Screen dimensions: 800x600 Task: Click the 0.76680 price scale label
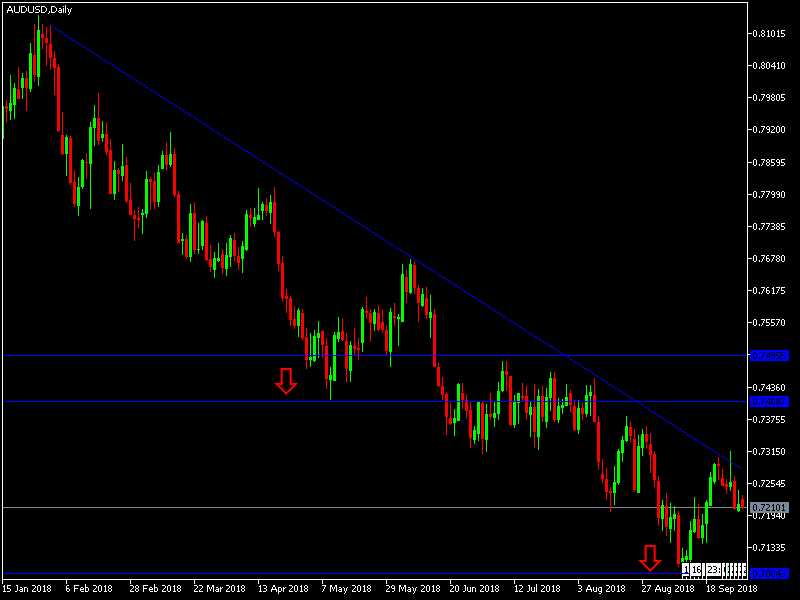click(x=769, y=261)
